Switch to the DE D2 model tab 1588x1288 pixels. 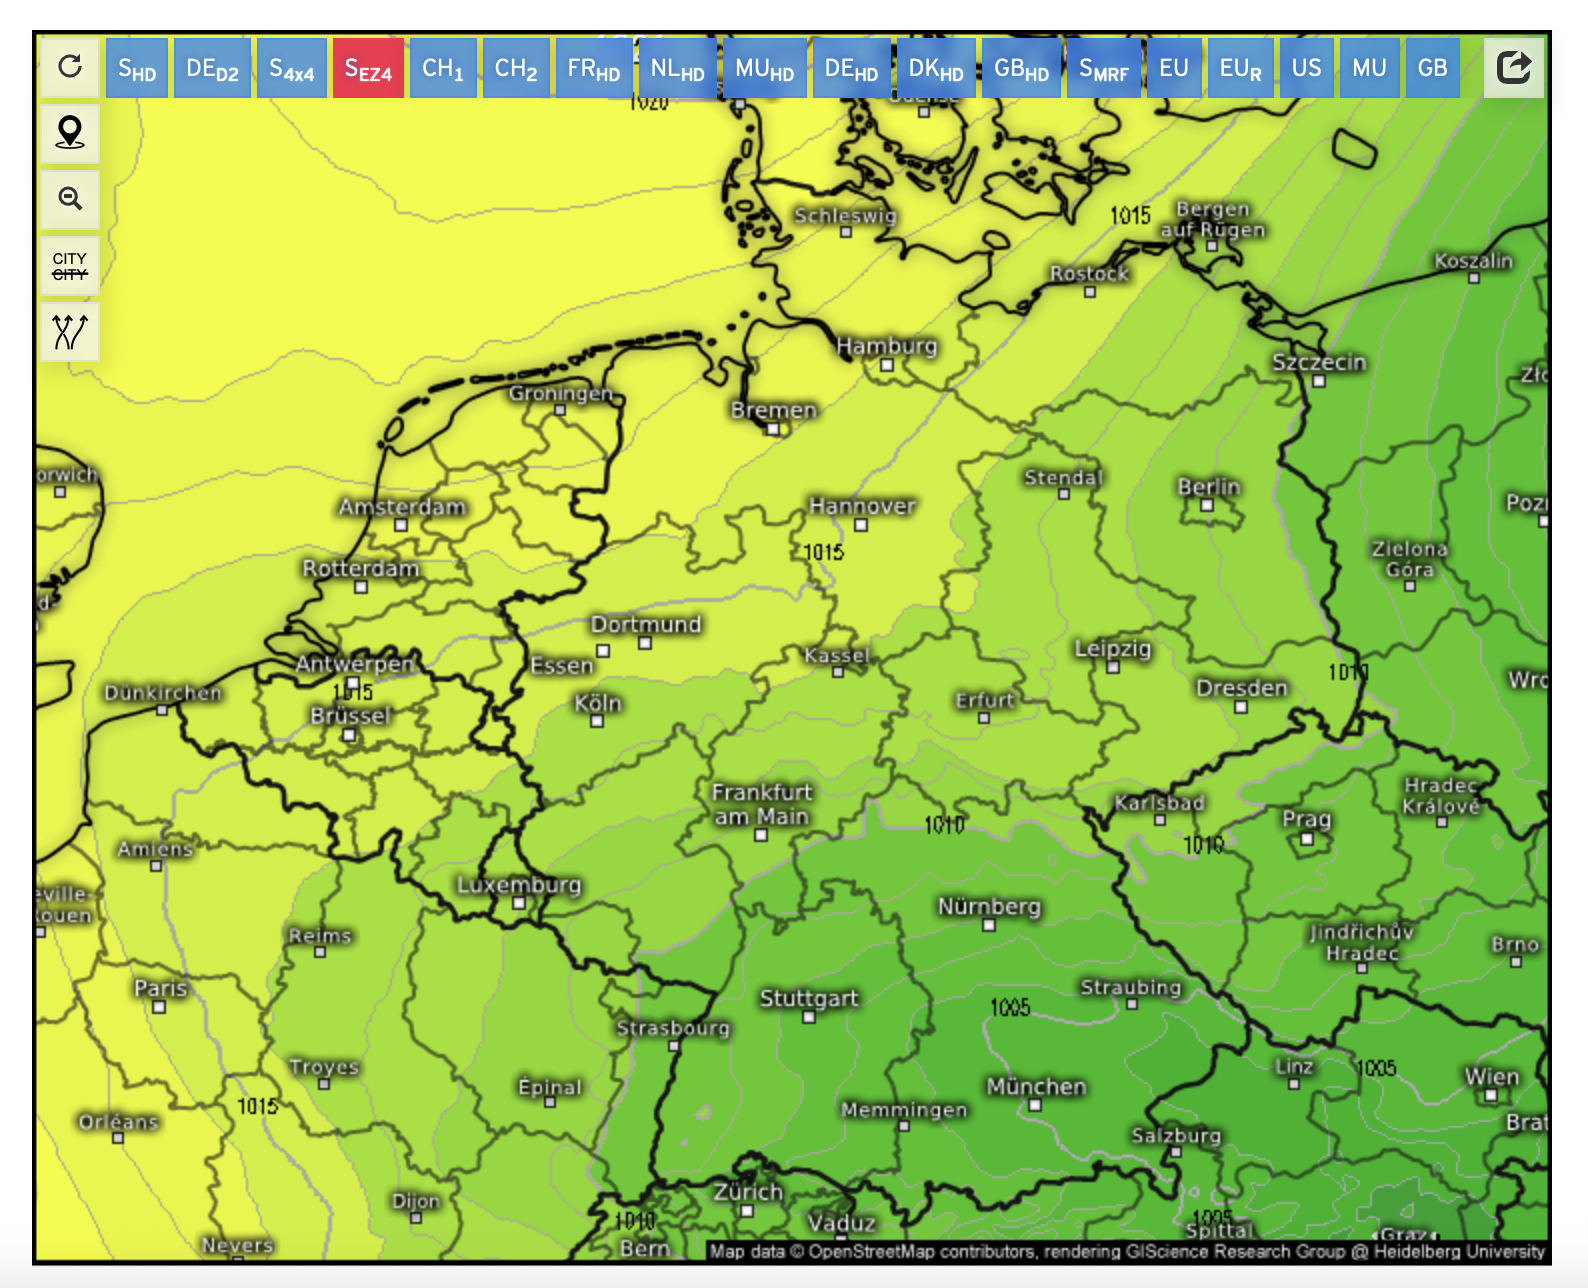[212, 69]
